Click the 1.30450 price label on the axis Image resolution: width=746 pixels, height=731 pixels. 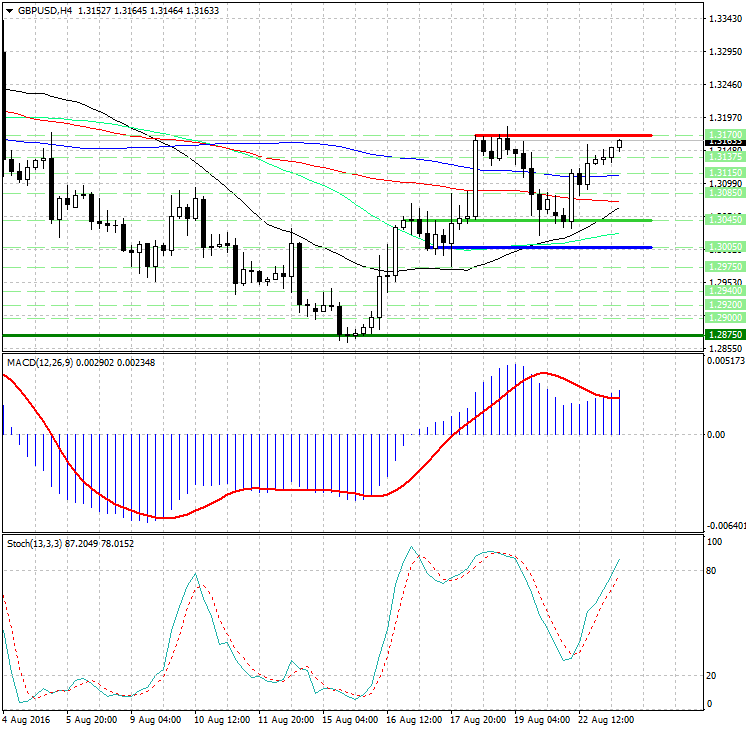(723, 220)
